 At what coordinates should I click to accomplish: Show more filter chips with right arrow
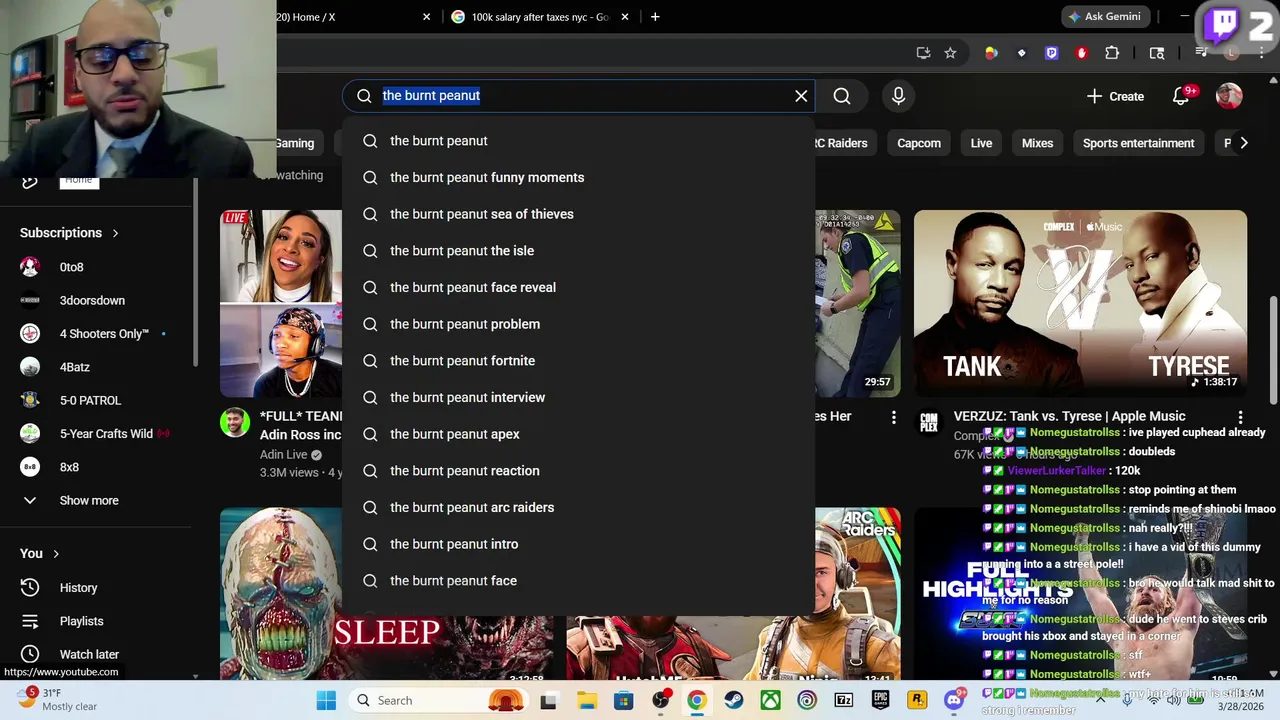tap(1243, 143)
